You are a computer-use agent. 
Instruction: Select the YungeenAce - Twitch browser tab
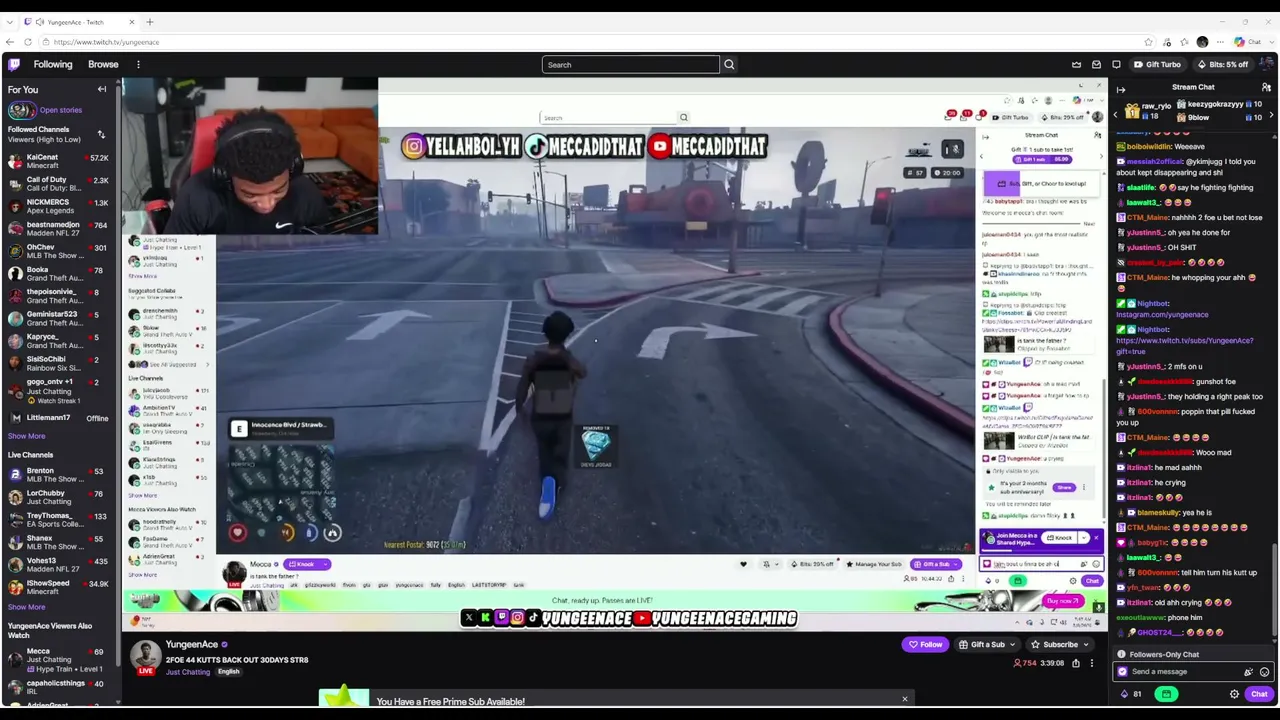(x=78, y=22)
